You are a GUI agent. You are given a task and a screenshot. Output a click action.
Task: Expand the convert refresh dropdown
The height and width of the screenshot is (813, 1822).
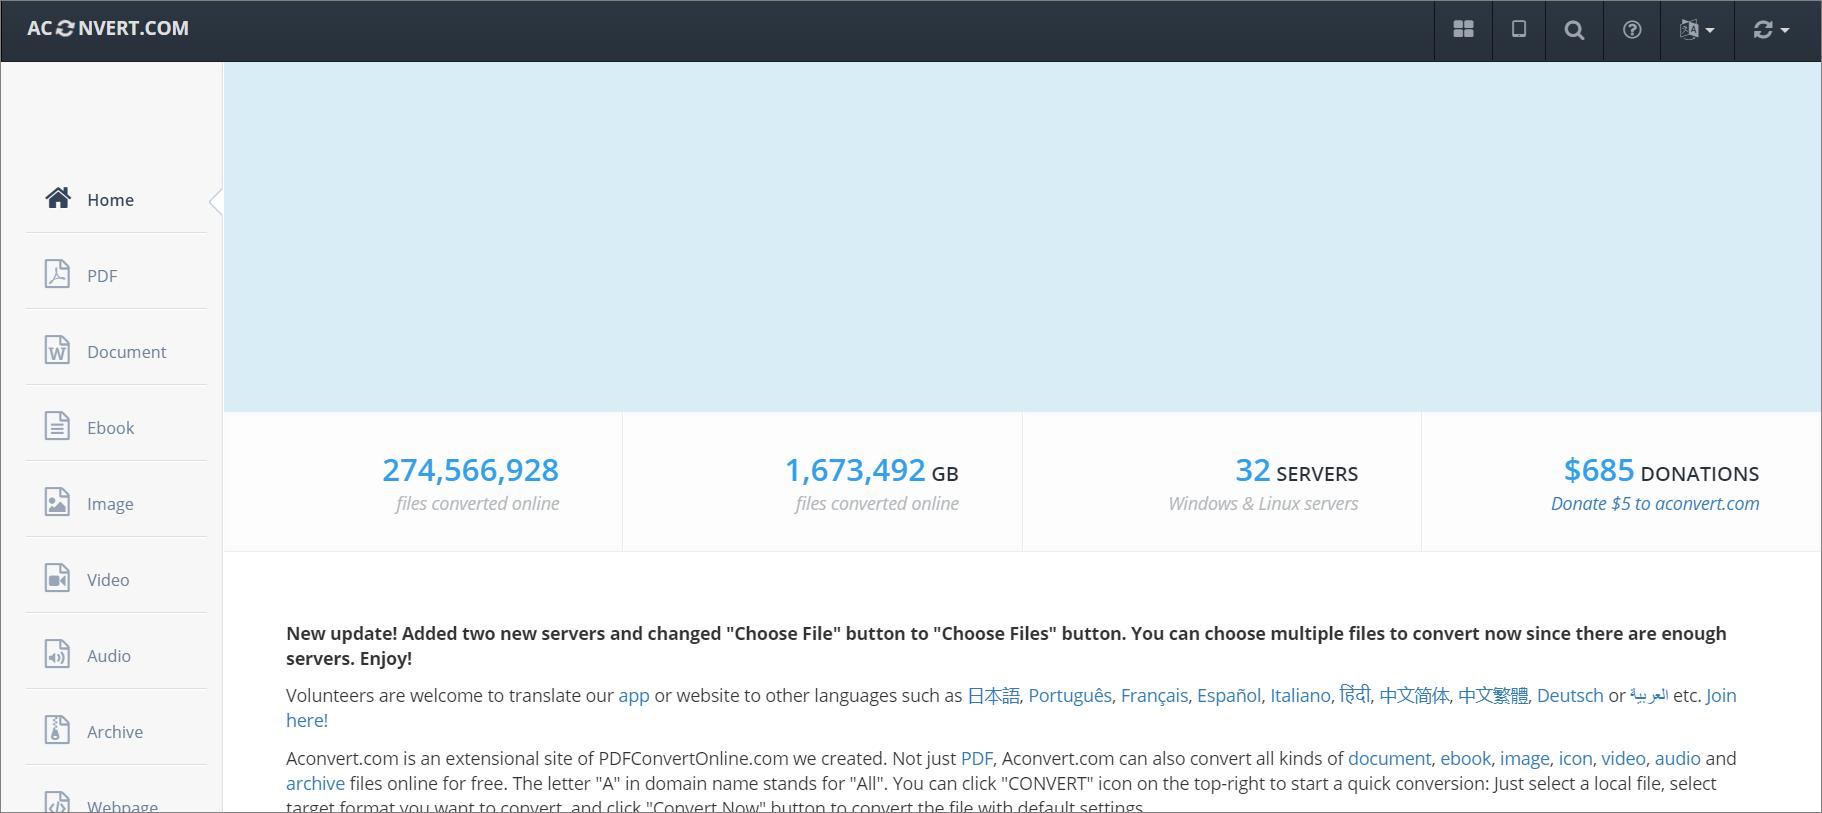tap(1771, 30)
